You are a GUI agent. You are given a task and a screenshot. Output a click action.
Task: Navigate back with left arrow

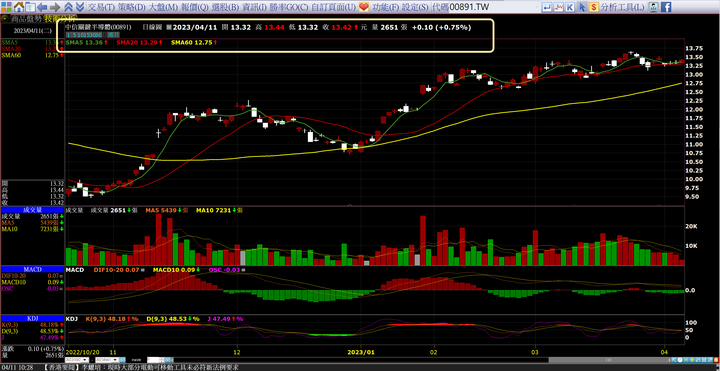pyautogui.click(x=42, y=7)
